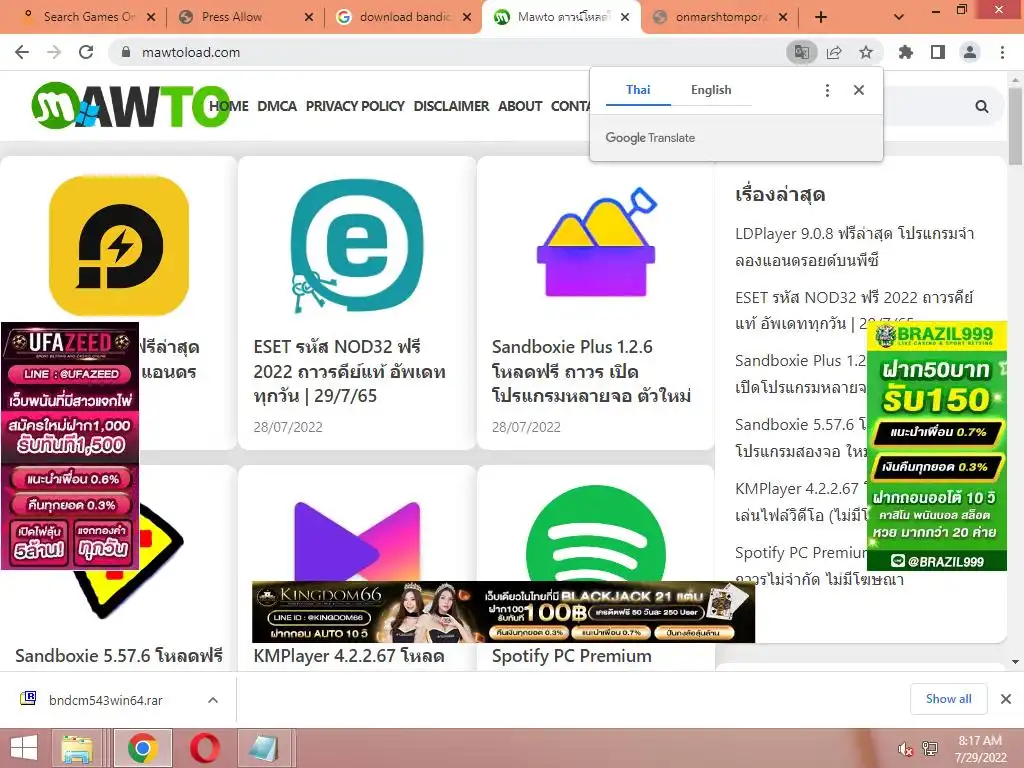
Task: Open the Chrome three-dot menu
Action: coord(1002,52)
